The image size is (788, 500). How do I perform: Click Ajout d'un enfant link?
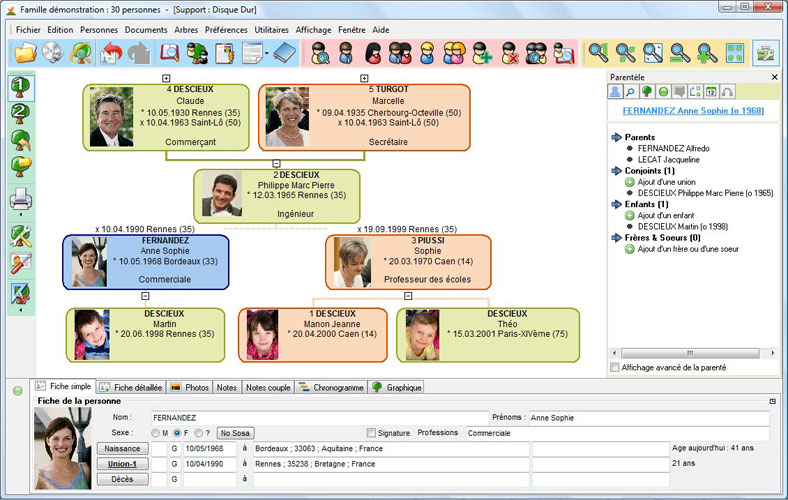[666, 215]
